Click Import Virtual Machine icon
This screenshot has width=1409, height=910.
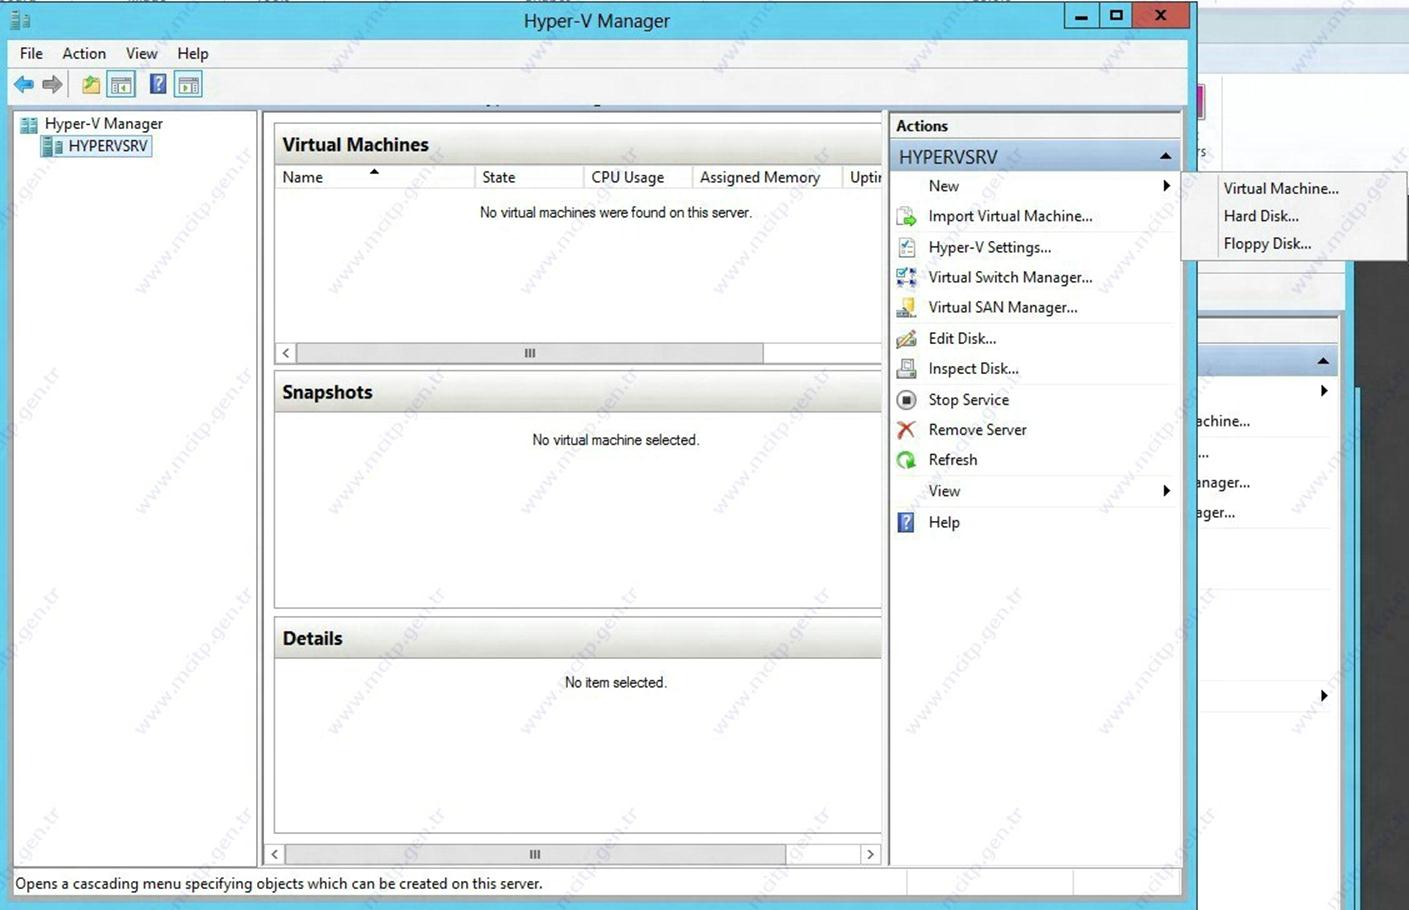(x=906, y=216)
